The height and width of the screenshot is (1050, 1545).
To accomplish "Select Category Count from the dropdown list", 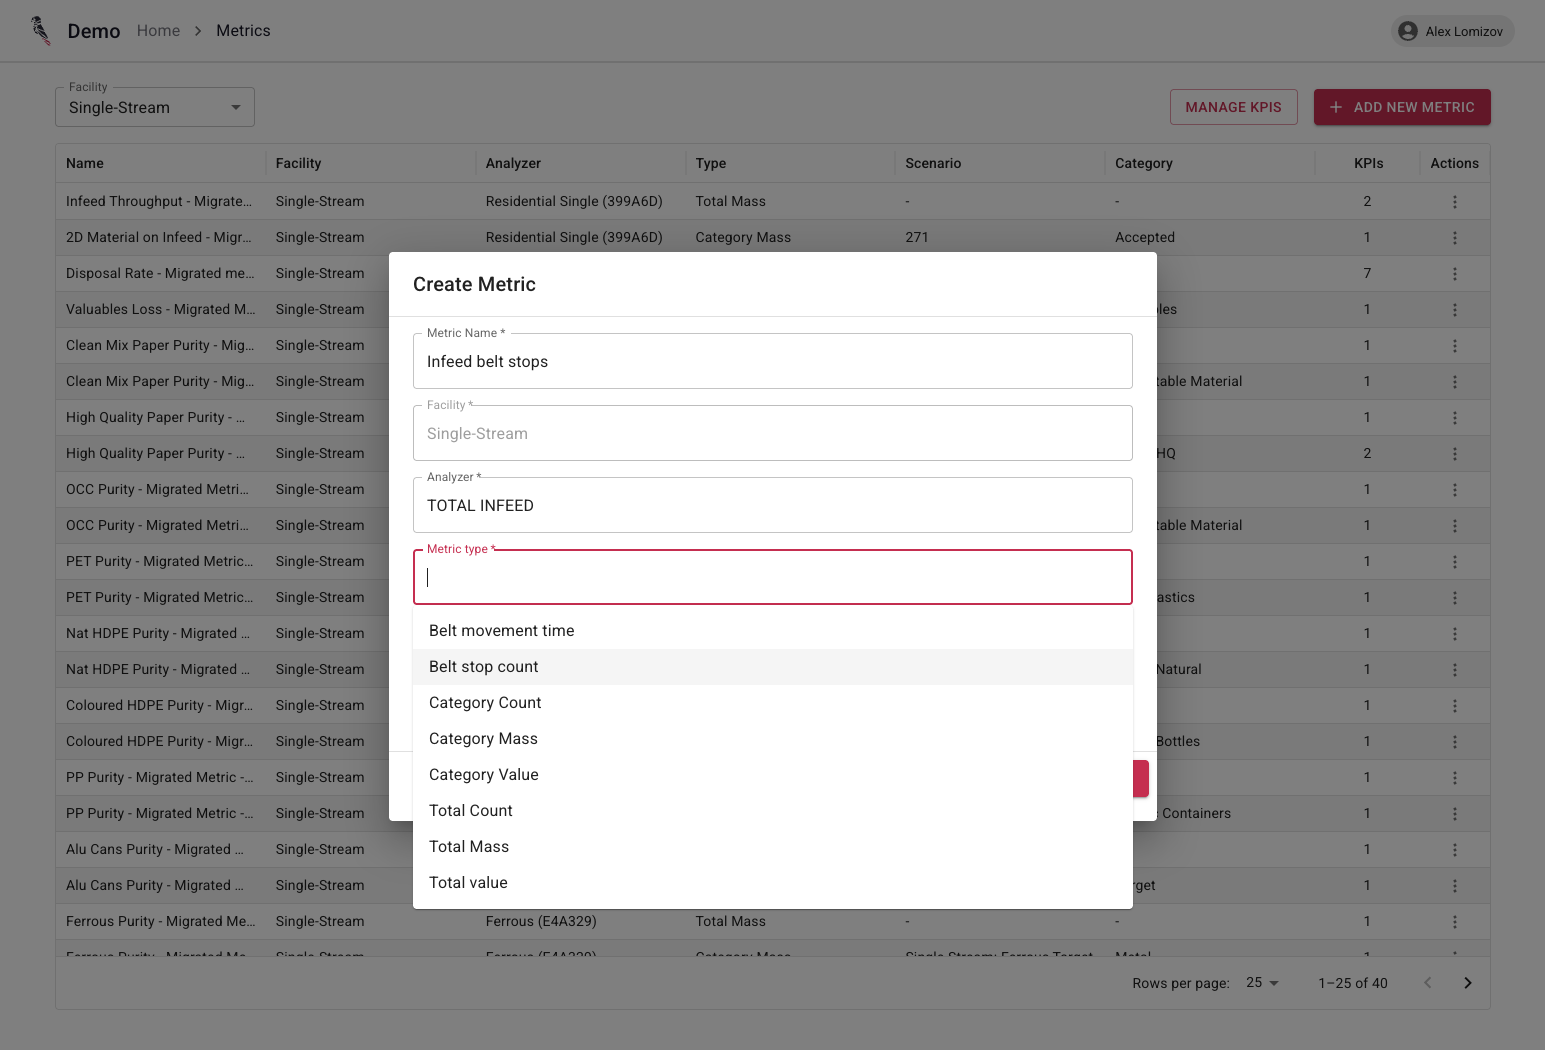I will pos(485,702).
